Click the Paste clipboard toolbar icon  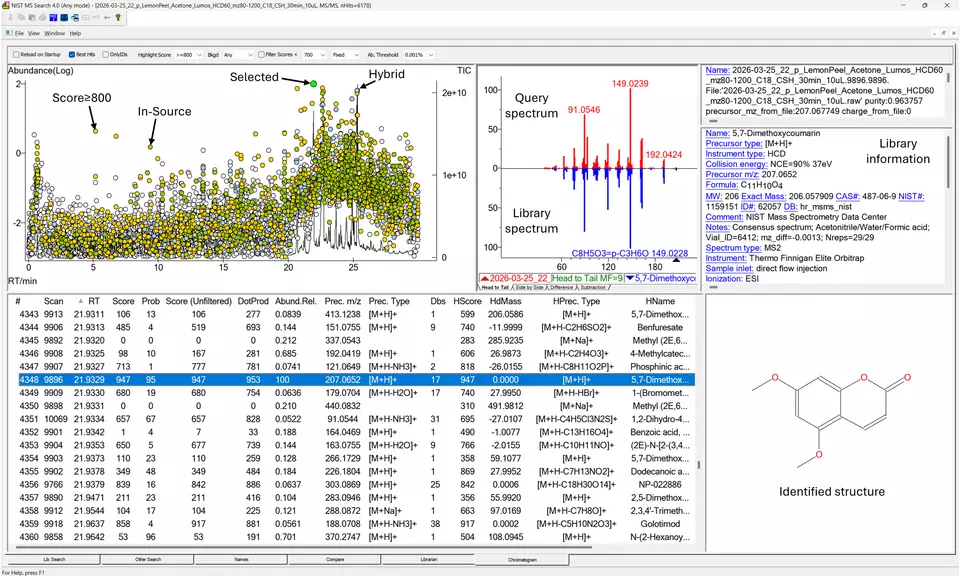(x=32, y=18)
